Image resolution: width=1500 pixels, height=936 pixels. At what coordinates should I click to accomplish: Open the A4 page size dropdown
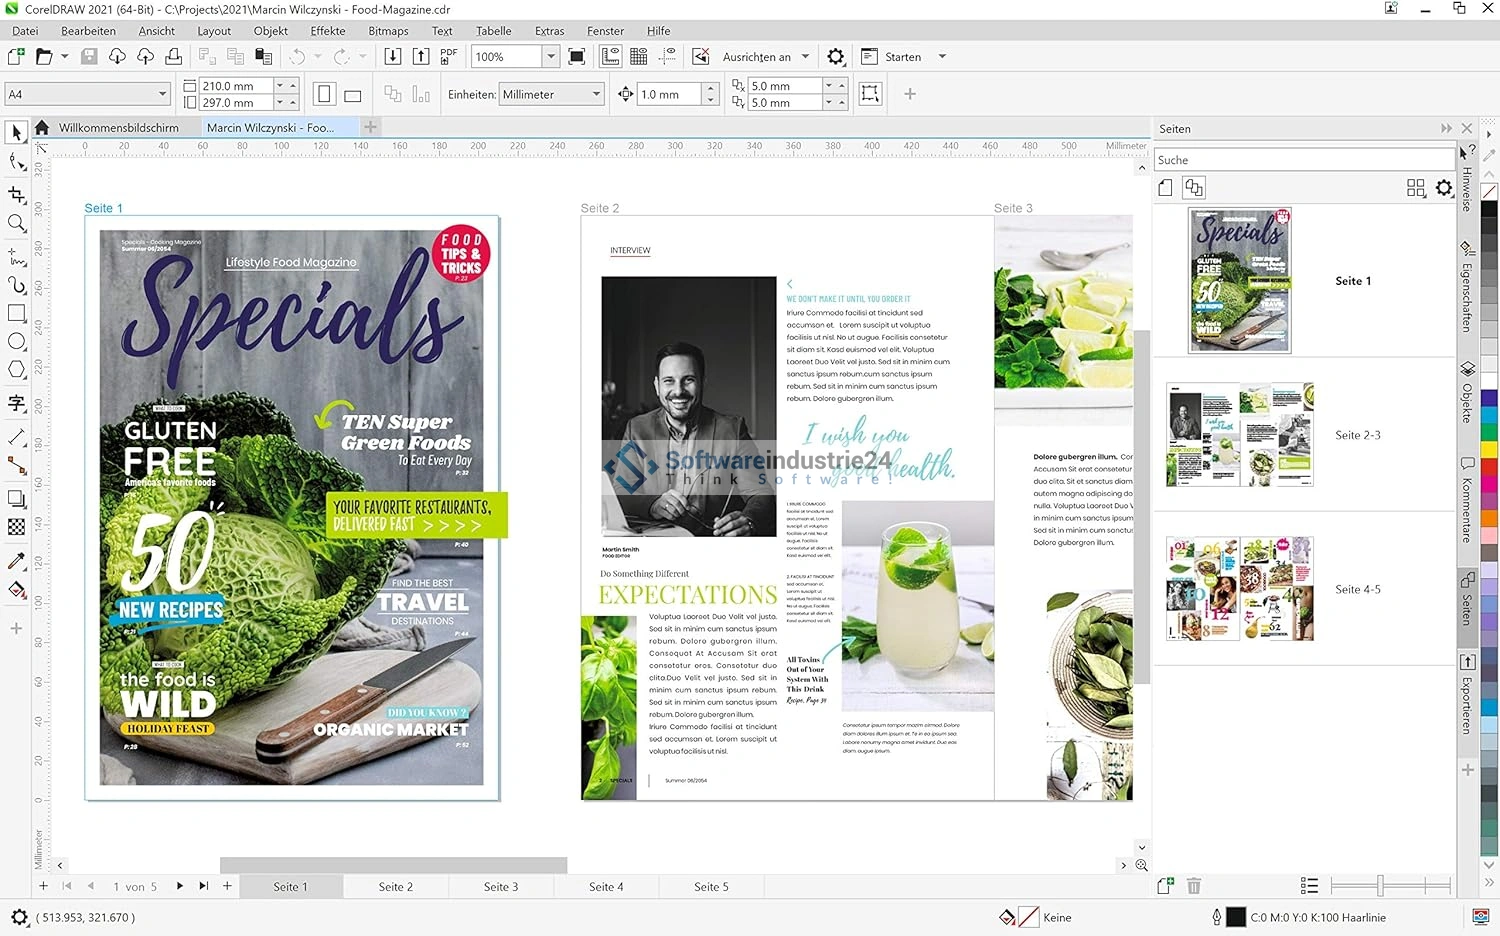(x=162, y=95)
